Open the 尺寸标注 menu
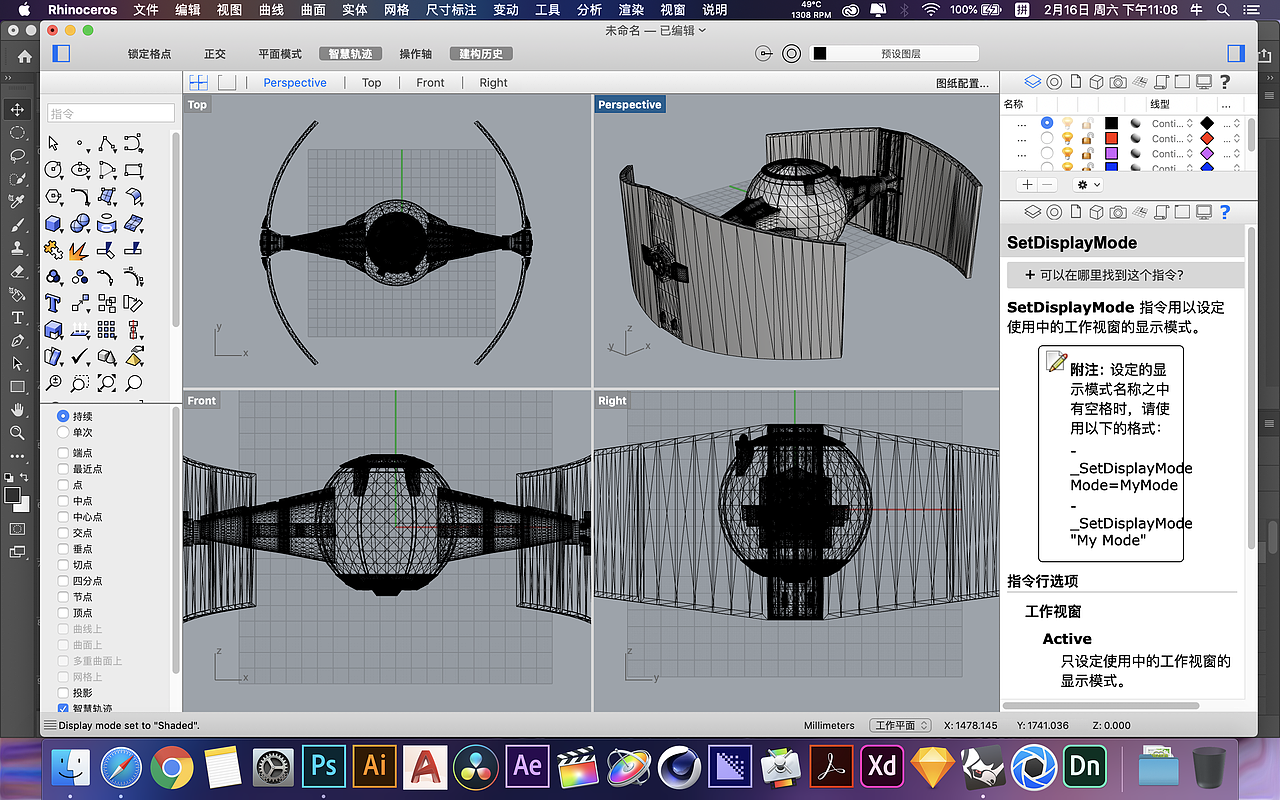Screen dimensions: 1280x800 (451, 10)
